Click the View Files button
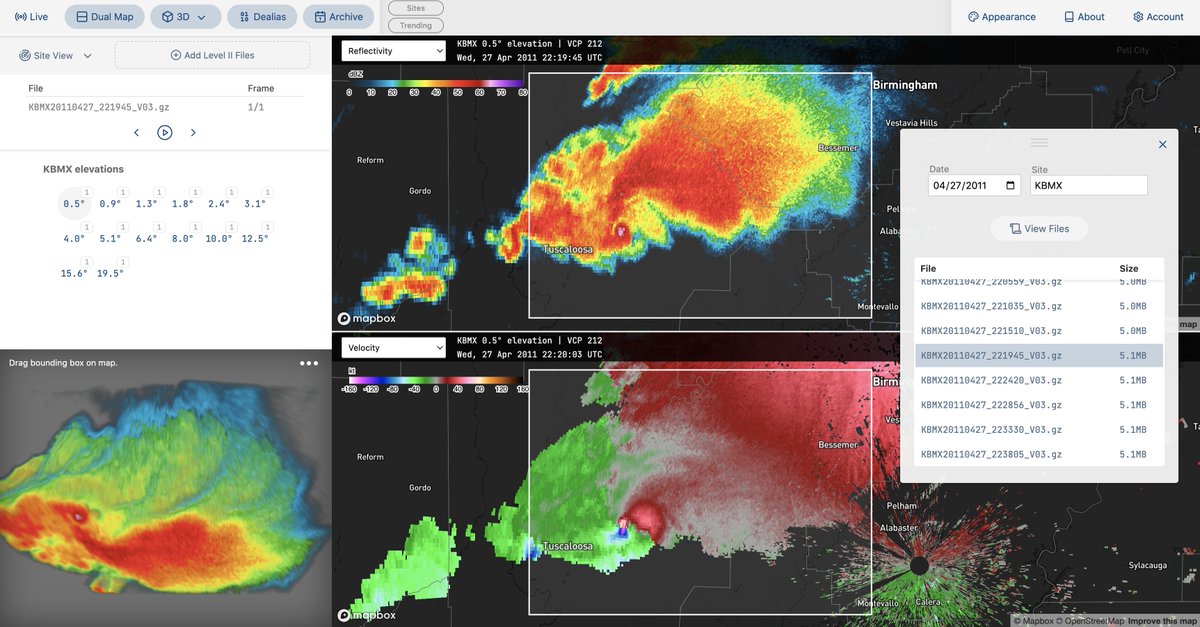1200x627 pixels. 1039,228
